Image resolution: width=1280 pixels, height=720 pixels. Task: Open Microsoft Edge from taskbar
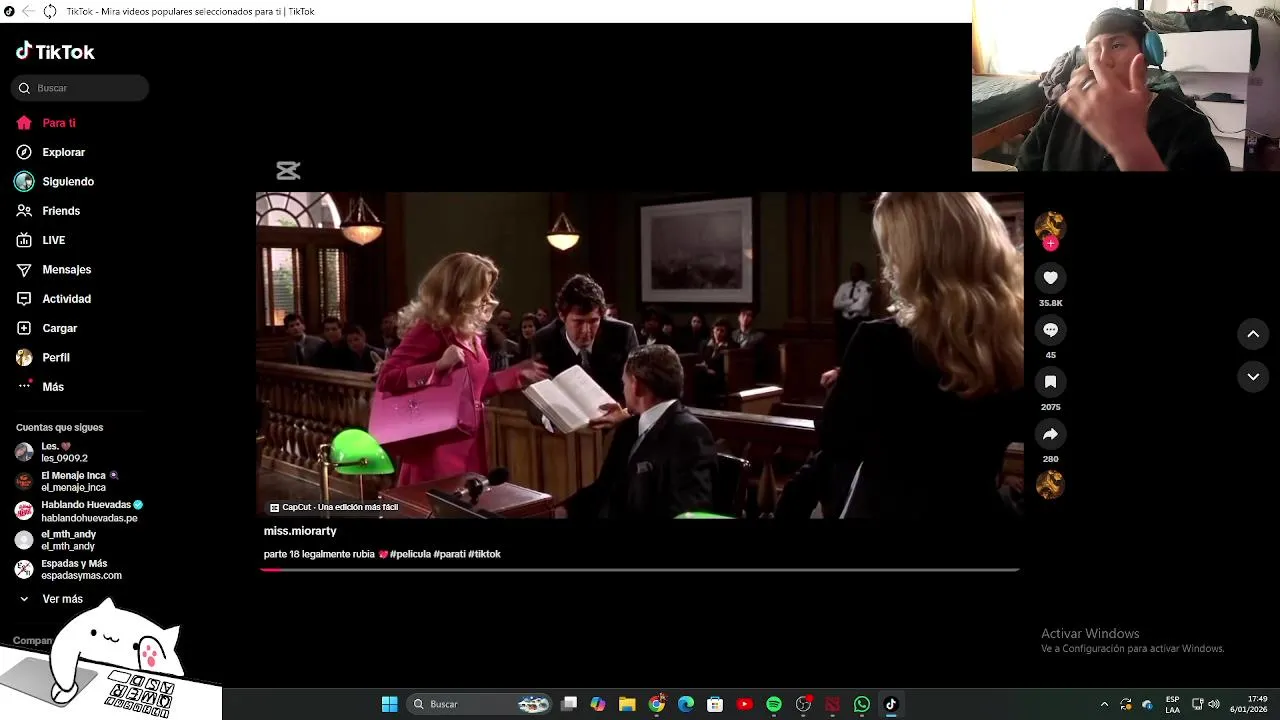point(686,704)
